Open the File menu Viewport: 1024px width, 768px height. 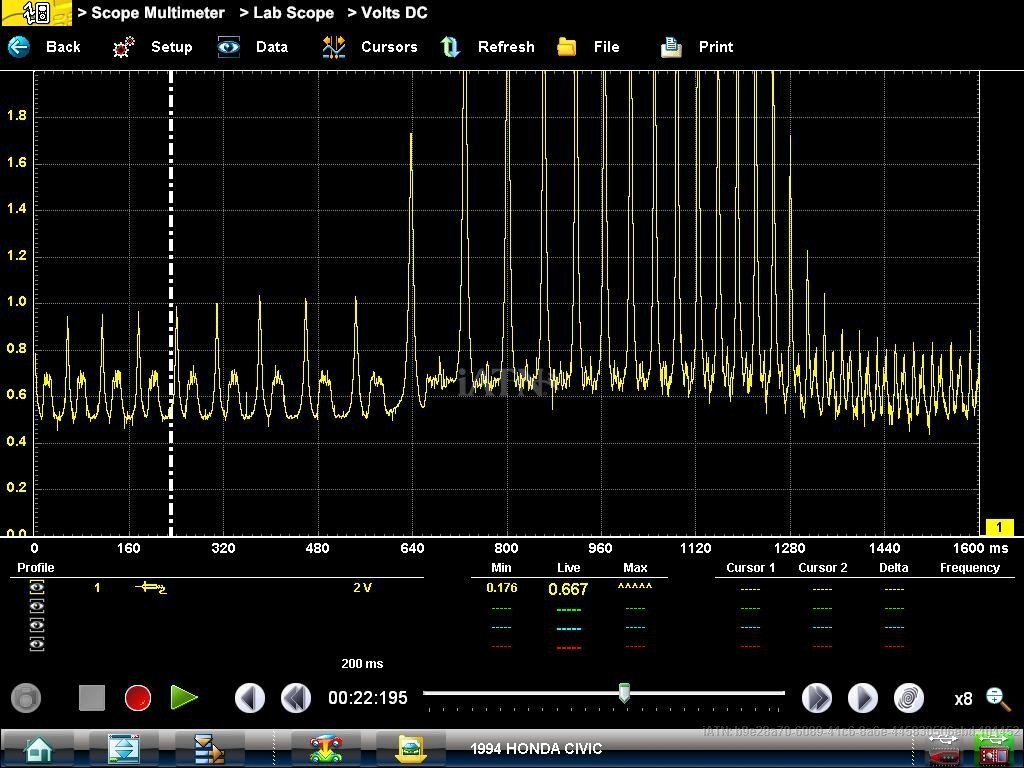click(567, 47)
